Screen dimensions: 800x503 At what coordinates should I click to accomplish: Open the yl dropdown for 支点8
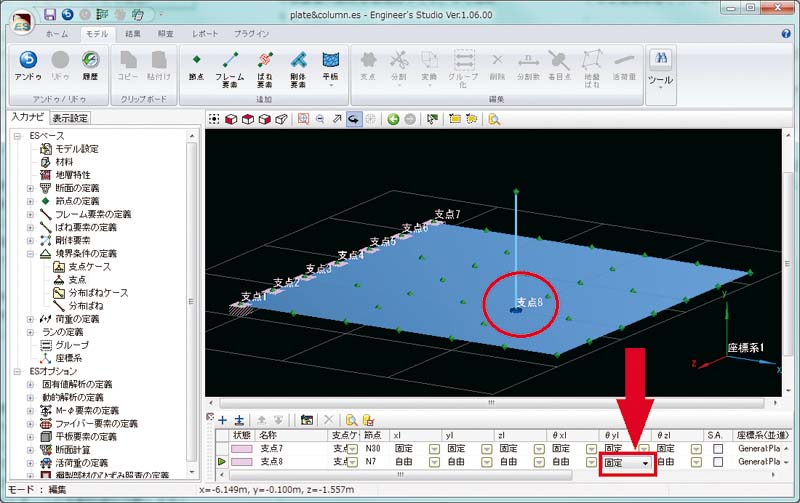click(487, 462)
